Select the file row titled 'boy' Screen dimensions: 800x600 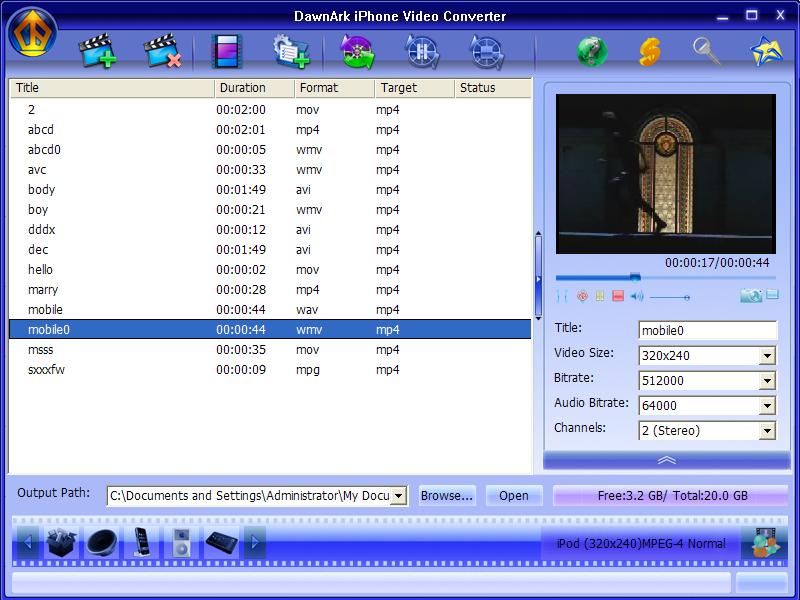click(x=270, y=209)
